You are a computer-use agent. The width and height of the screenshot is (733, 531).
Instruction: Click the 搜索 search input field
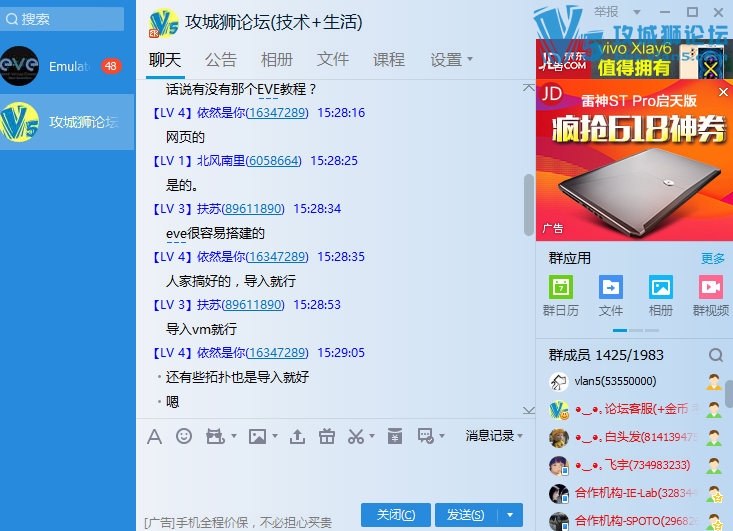click(x=66, y=19)
